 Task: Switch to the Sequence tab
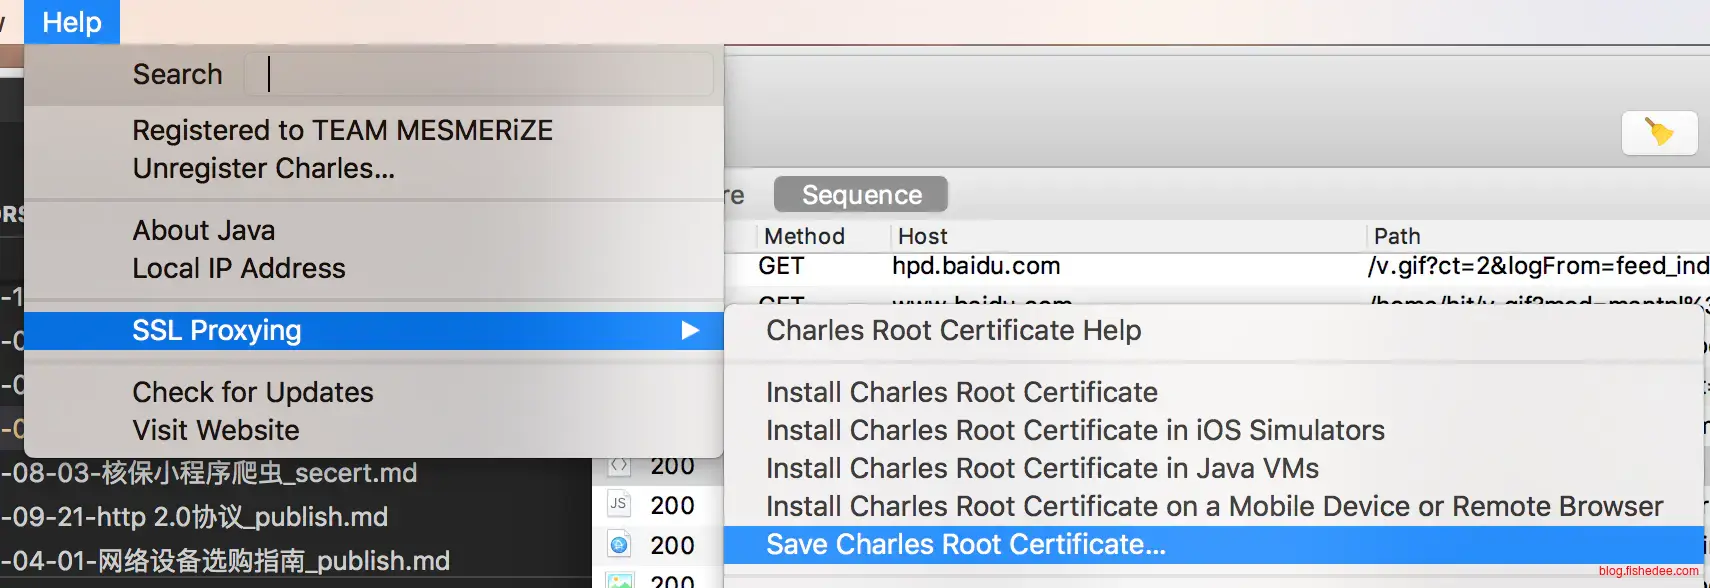point(861,195)
